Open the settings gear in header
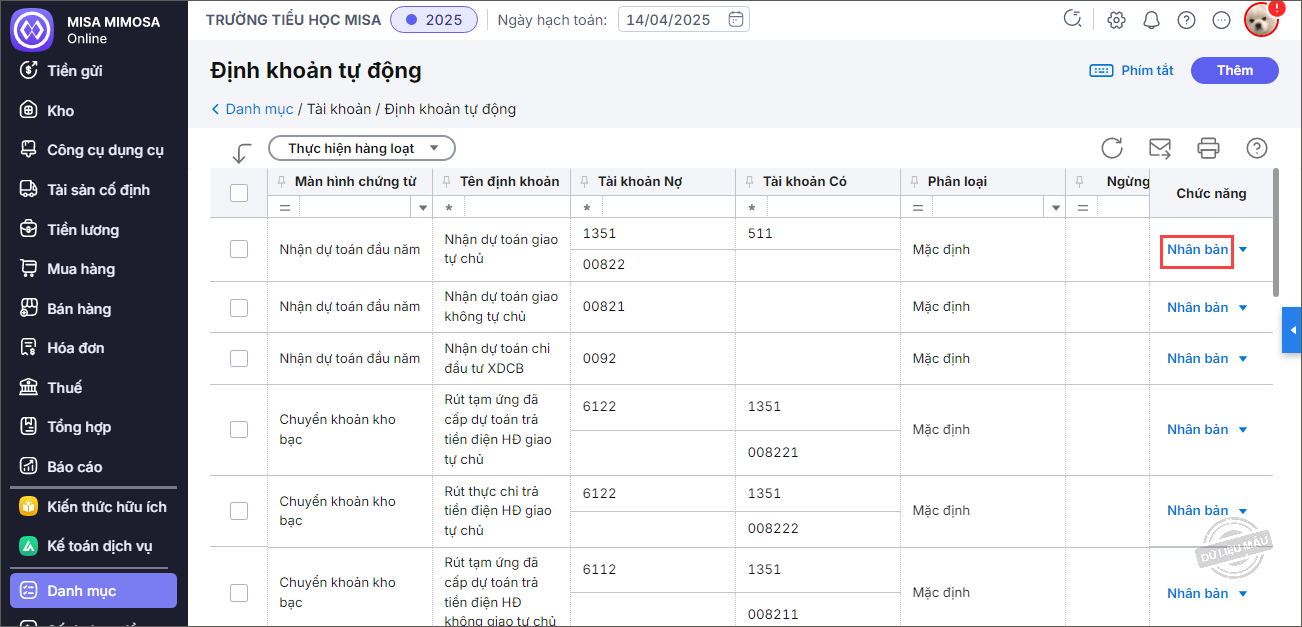The image size is (1302, 627). pyautogui.click(x=1117, y=20)
